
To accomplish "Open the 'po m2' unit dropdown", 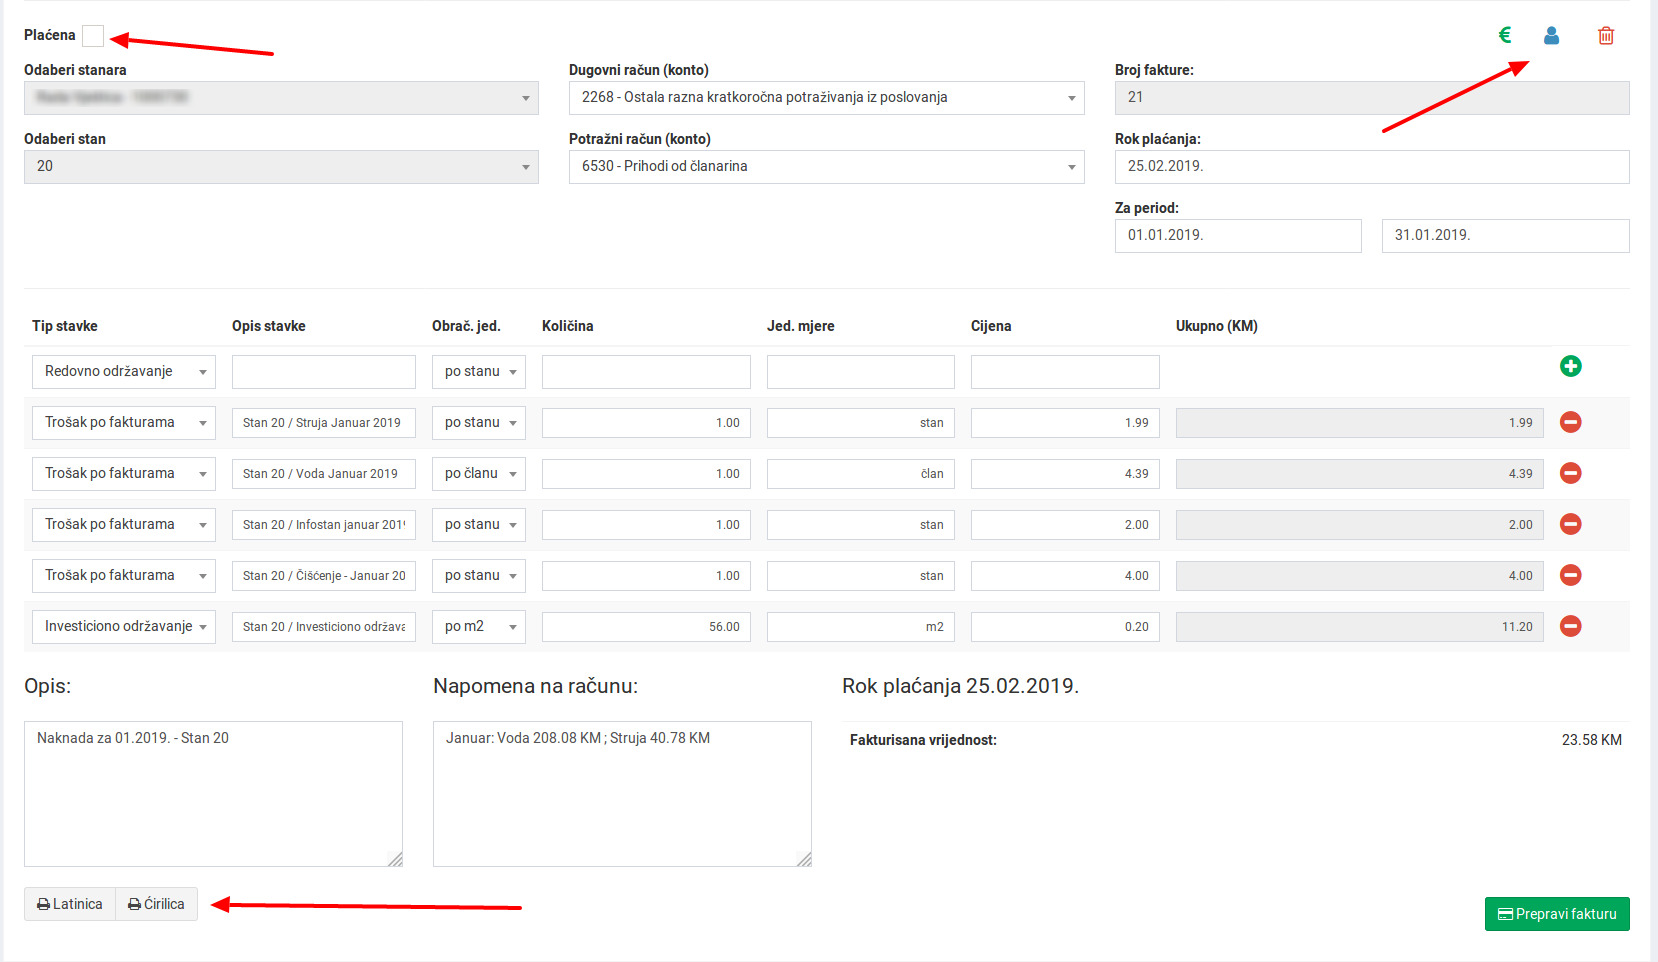I will pos(478,627).
